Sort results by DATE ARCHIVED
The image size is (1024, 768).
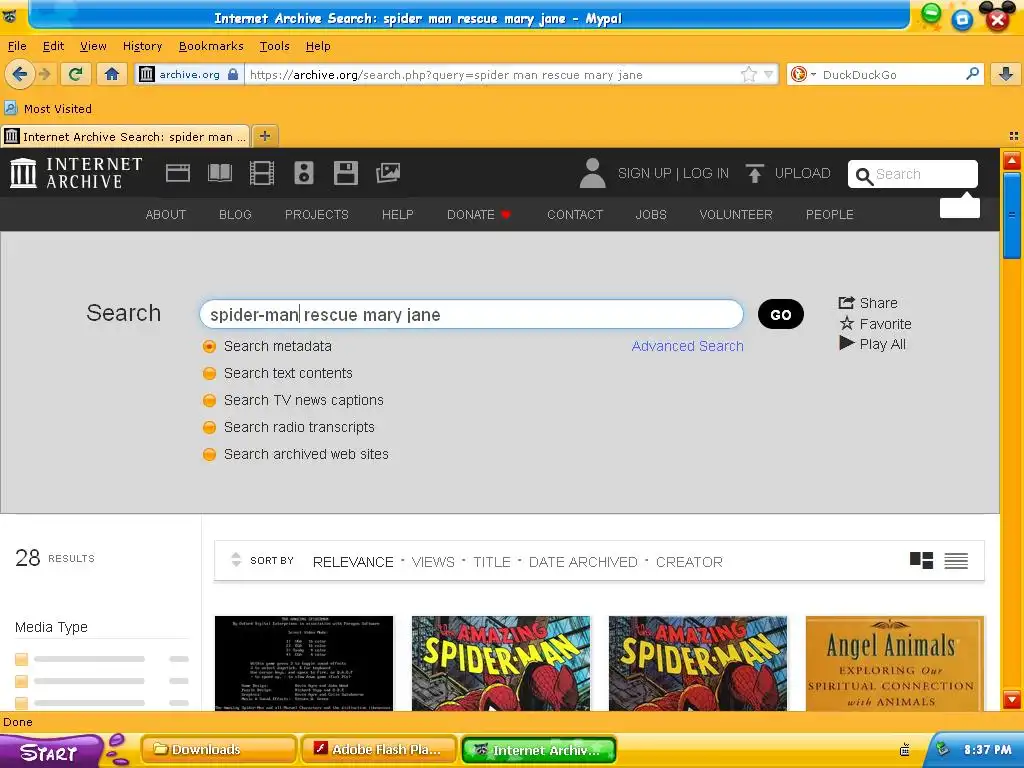tap(583, 562)
